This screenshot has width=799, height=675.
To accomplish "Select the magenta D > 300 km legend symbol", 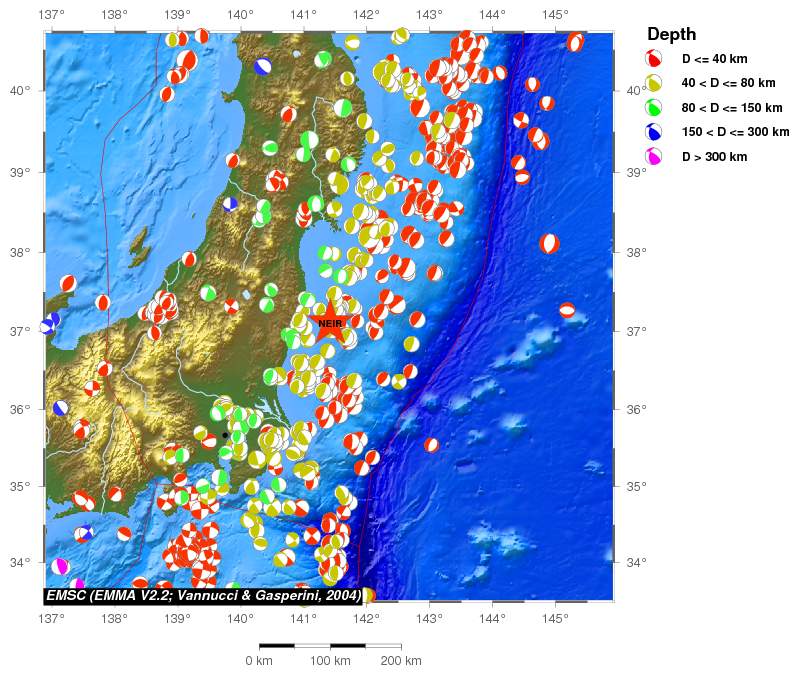I will pos(654,157).
